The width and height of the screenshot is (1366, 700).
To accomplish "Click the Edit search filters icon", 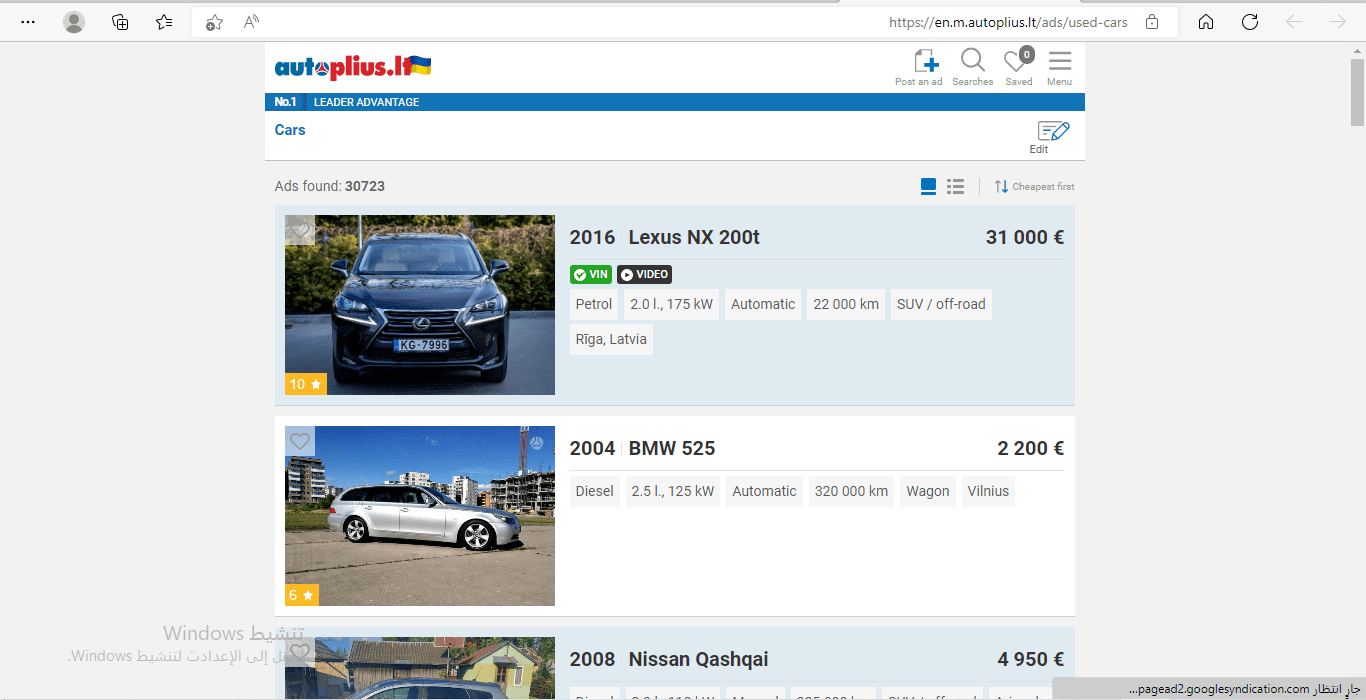I will (x=1052, y=132).
